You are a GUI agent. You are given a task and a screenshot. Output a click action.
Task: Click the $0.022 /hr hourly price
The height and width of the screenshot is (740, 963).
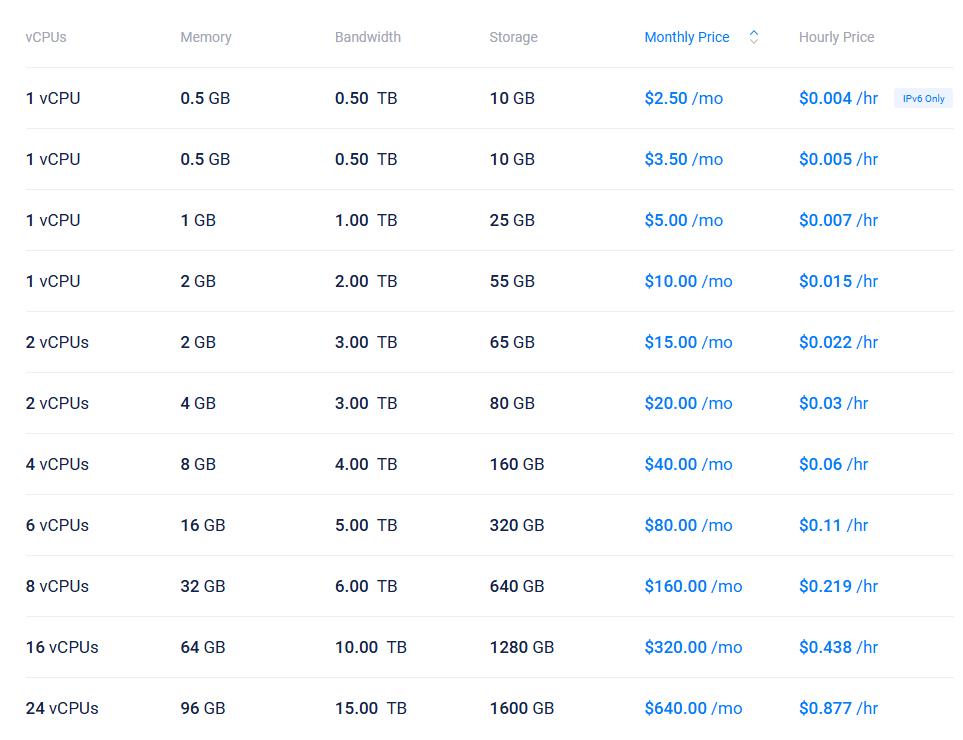(838, 342)
